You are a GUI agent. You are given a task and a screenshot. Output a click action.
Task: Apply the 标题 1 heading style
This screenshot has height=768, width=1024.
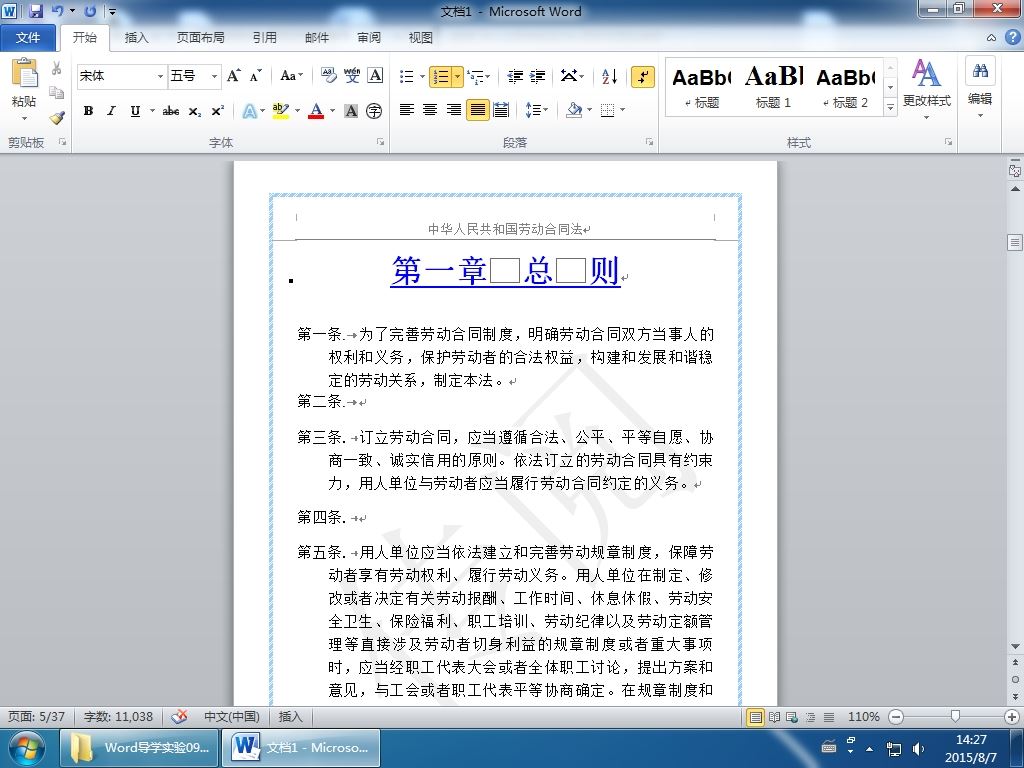coord(773,87)
